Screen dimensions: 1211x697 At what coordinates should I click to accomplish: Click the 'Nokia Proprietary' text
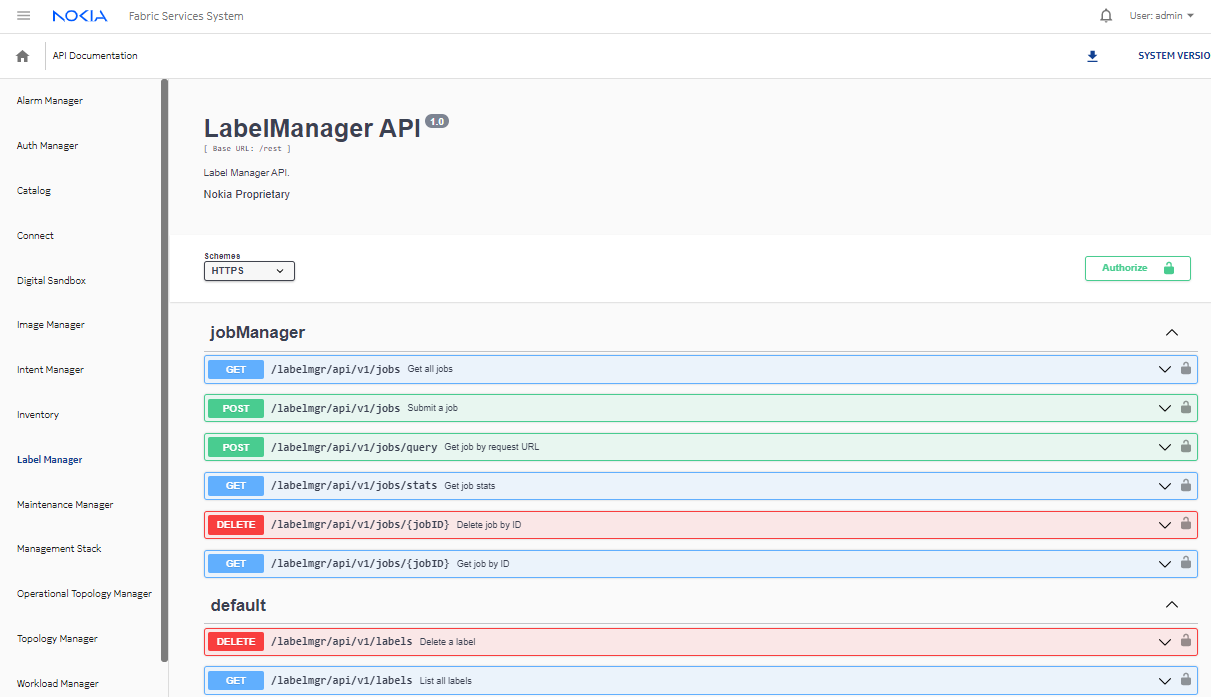click(246, 194)
